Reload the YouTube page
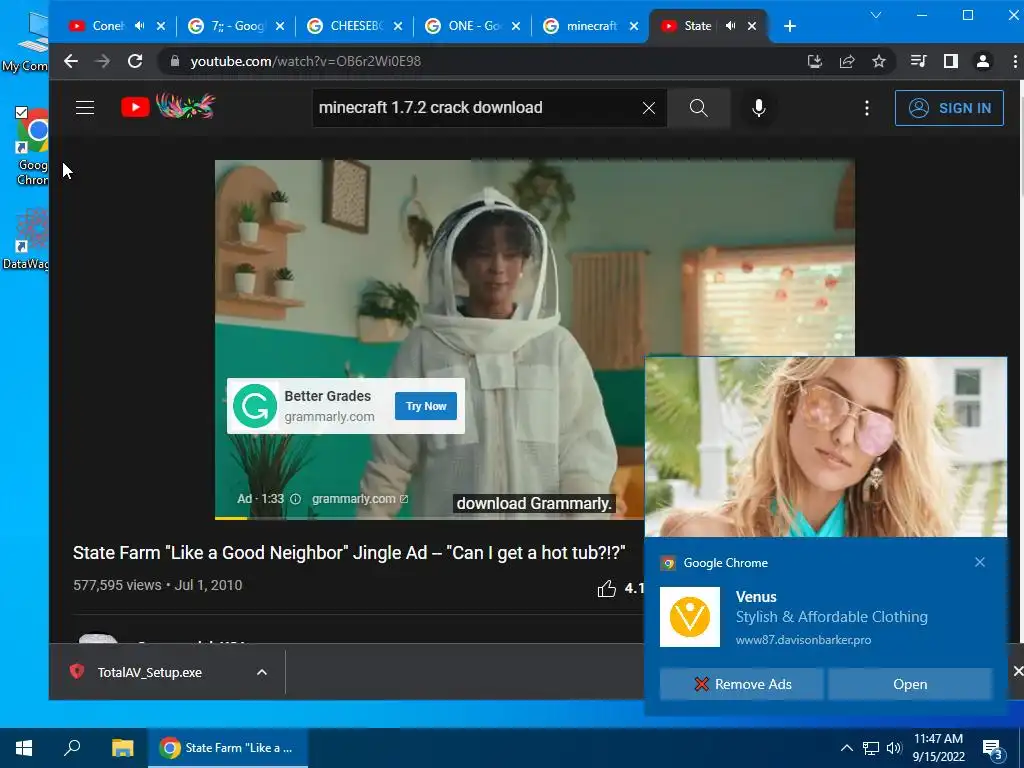Image resolution: width=1024 pixels, height=768 pixels. (x=135, y=61)
